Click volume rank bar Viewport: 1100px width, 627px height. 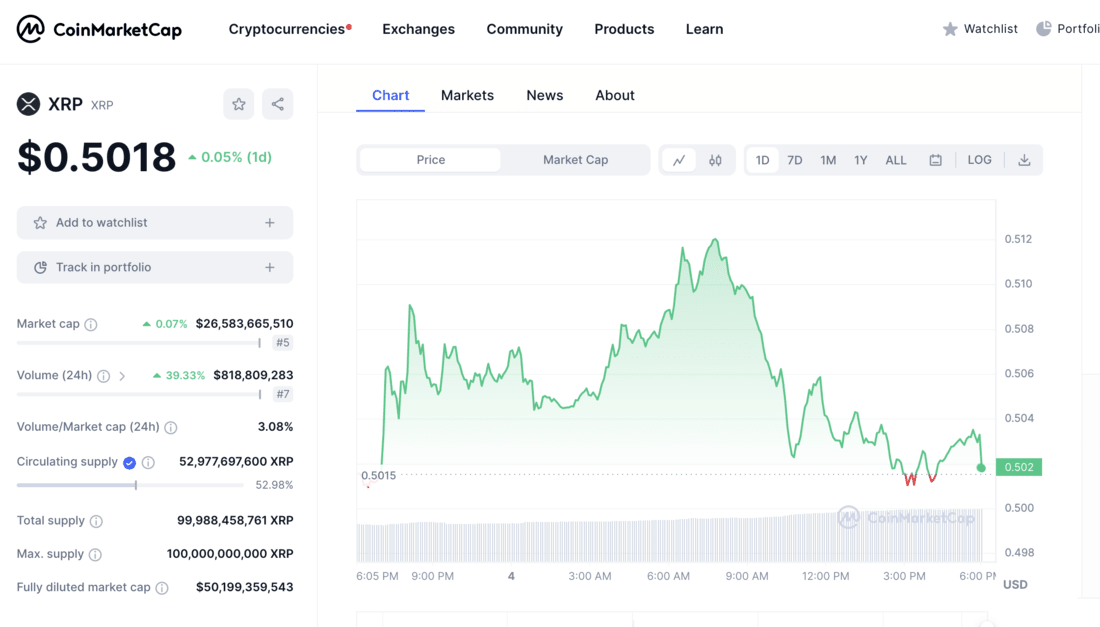coord(139,394)
